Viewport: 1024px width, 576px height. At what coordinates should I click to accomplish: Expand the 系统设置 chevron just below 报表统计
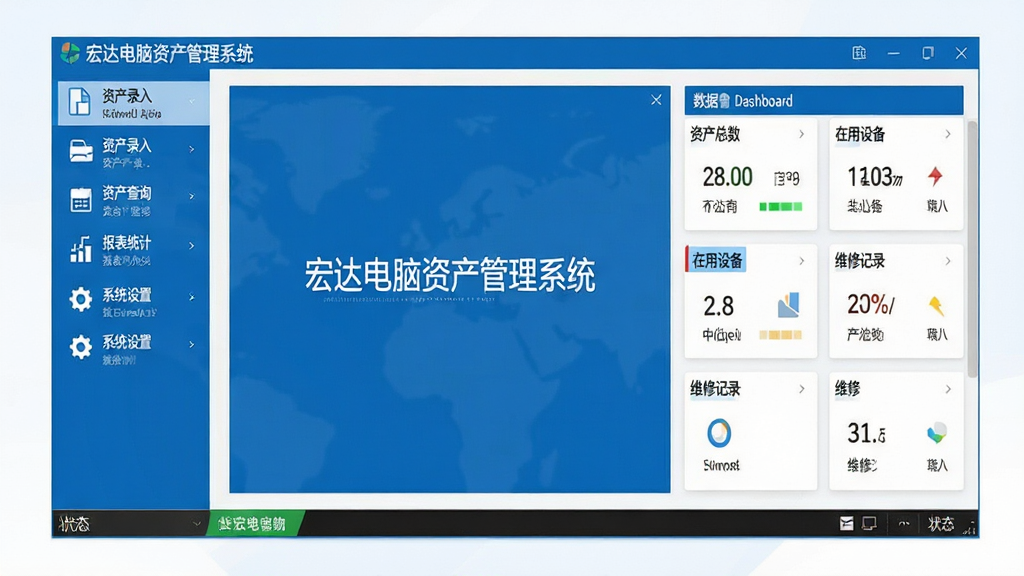(191, 297)
